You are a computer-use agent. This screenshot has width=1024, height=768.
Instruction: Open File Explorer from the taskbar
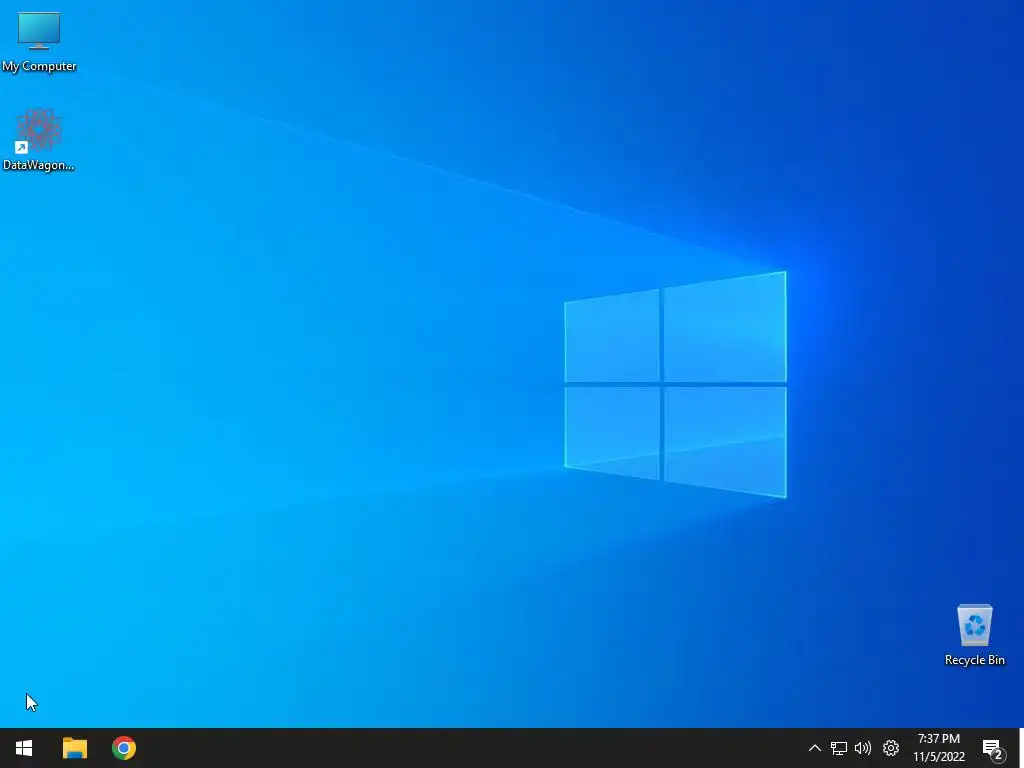pos(74,748)
